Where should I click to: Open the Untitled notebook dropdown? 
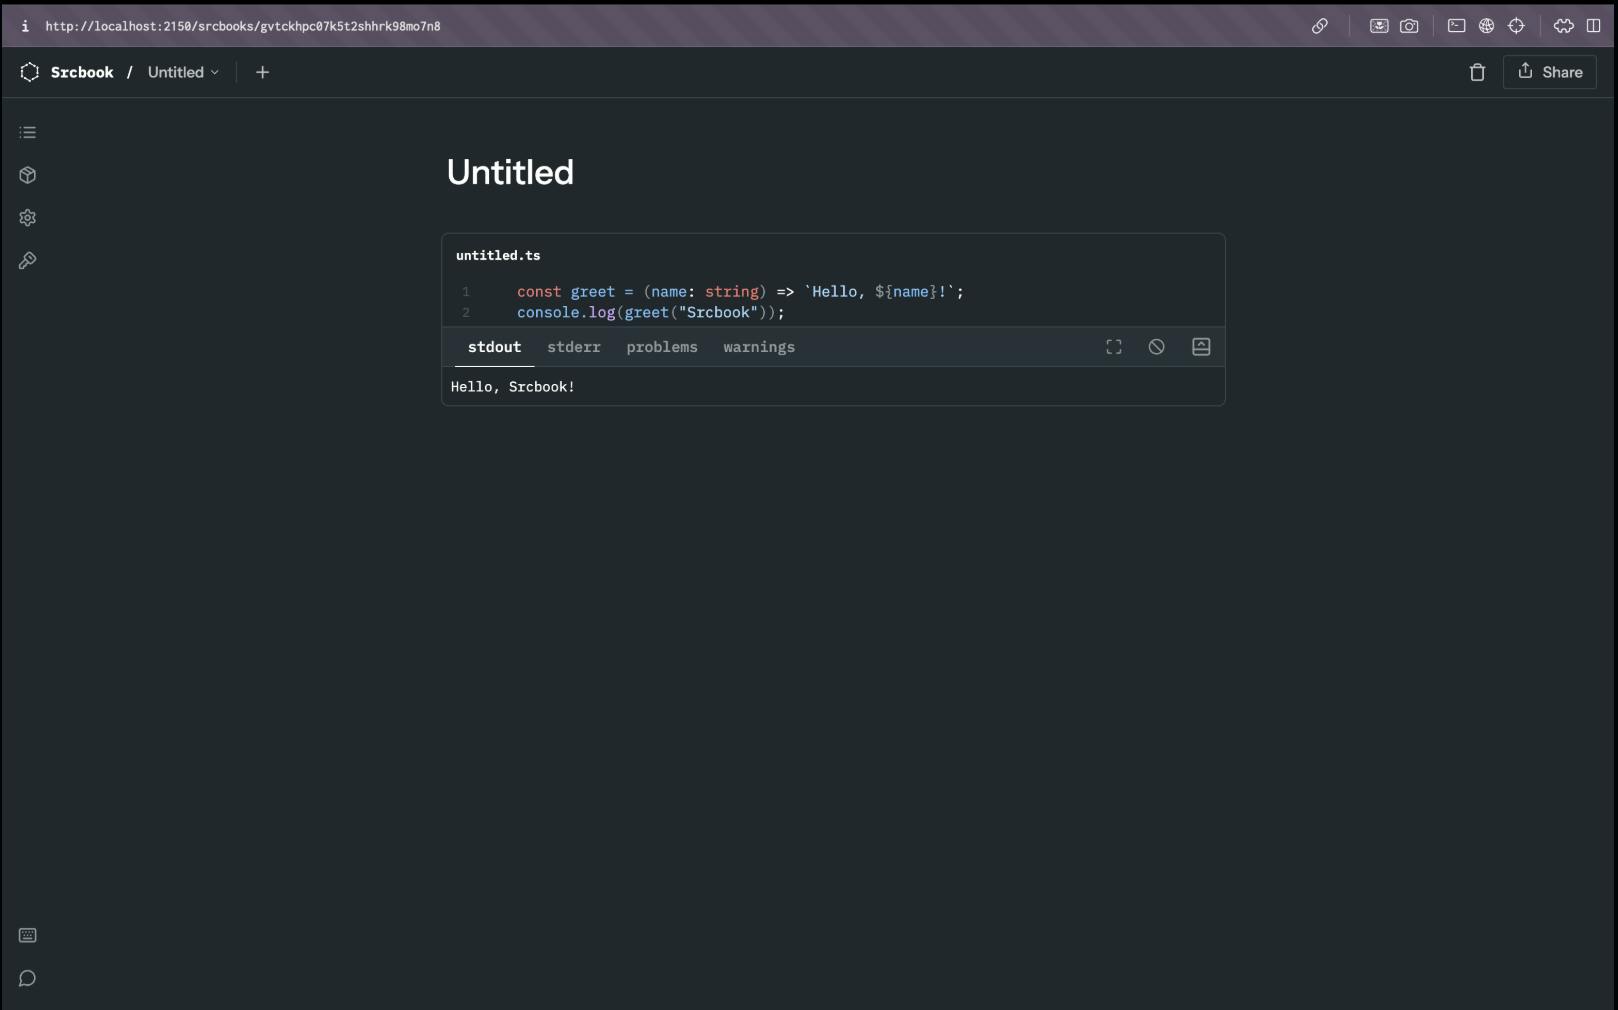tap(183, 72)
